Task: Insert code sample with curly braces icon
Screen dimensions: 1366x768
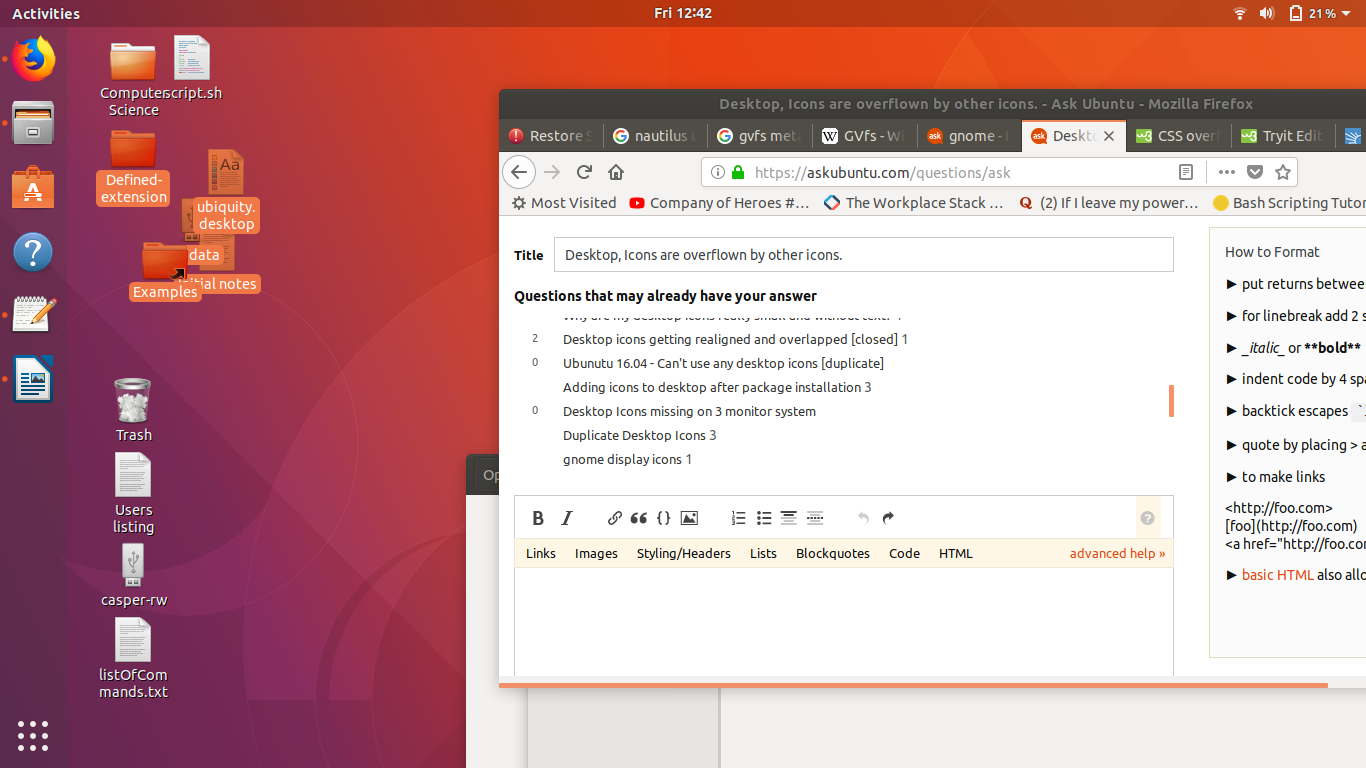Action: [663, 518]
